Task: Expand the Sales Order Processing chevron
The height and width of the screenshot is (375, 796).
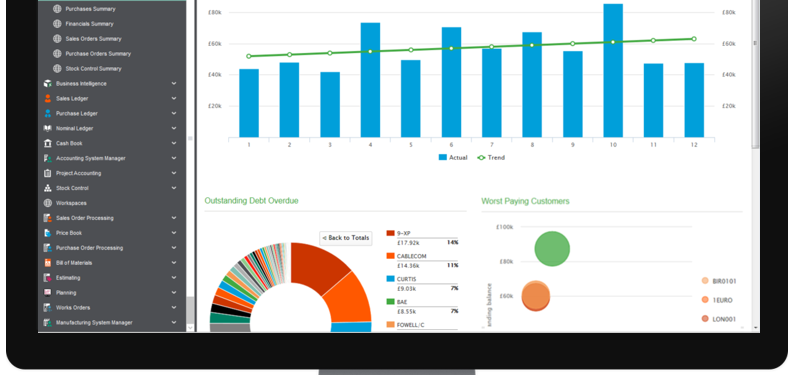Action: pos(174,218)
